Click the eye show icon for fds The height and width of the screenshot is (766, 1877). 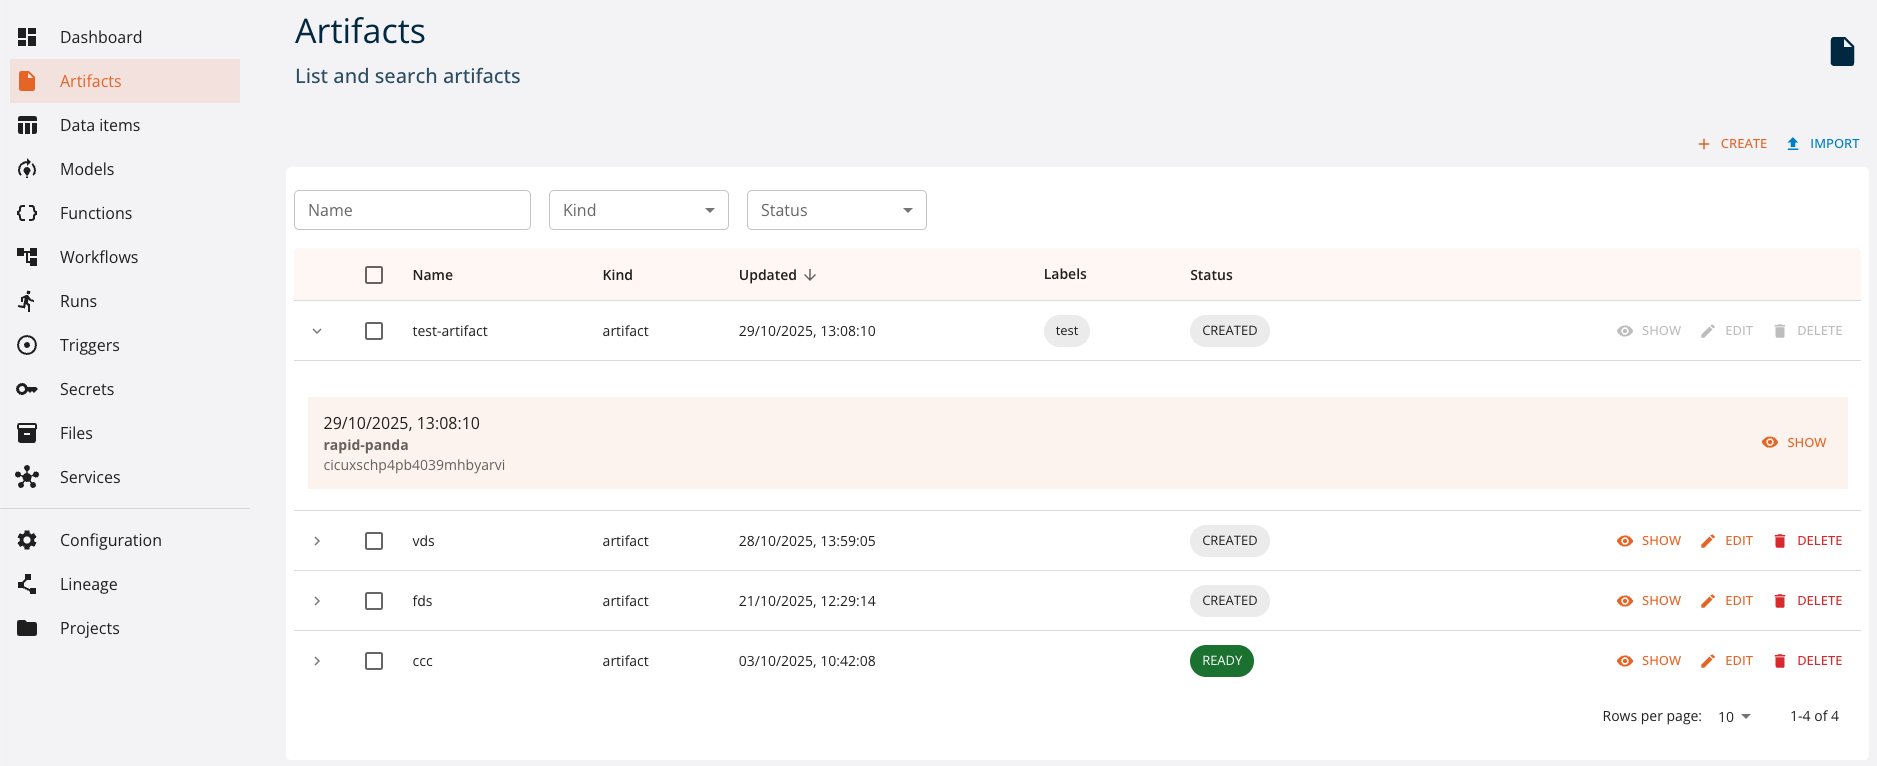click(x=1625, y=601)
